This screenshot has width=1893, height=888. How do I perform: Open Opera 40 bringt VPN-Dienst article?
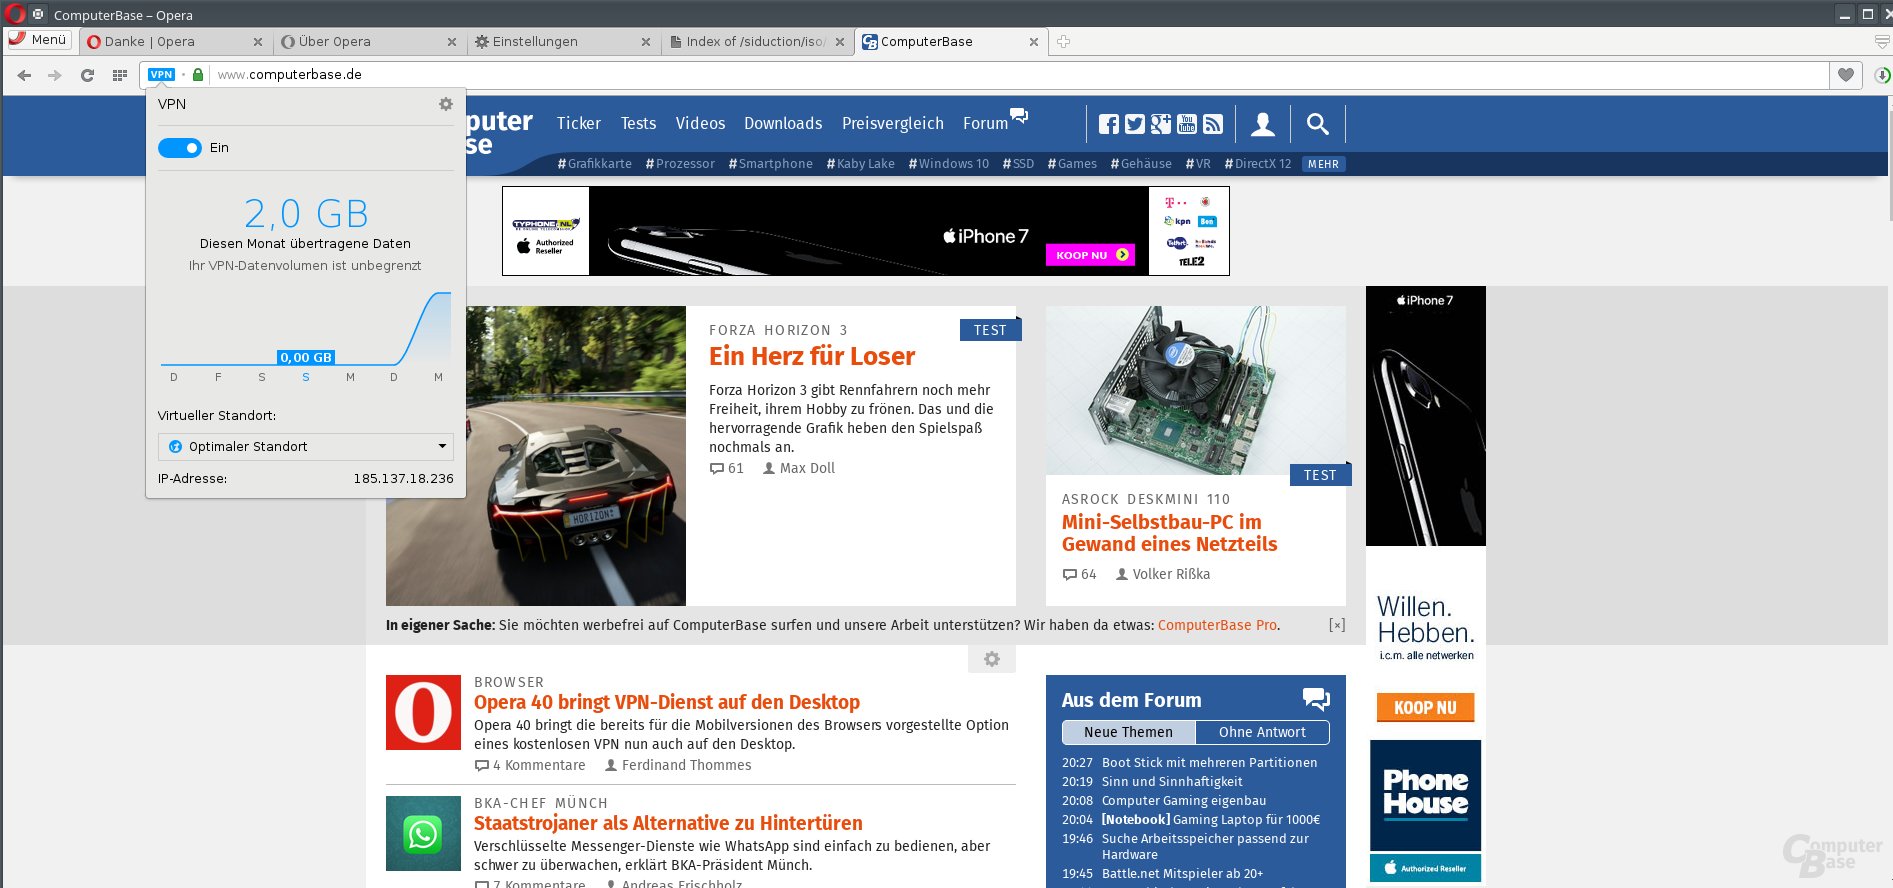point(667,702)
